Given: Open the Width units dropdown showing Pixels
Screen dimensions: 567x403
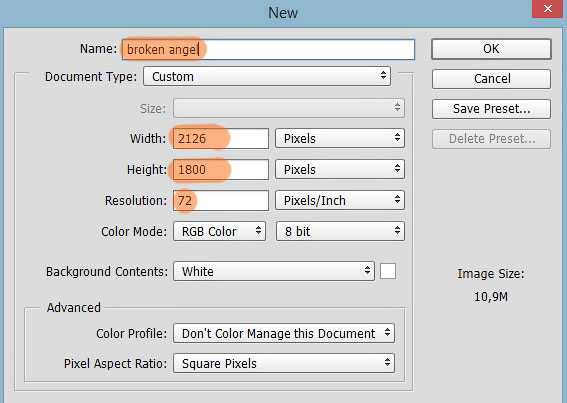Looking at the screenshot, I should 340,138.
